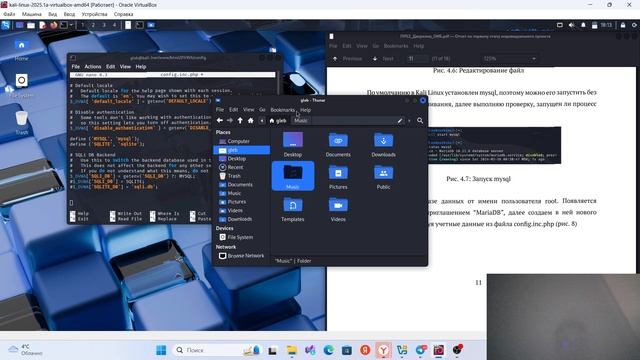Click Previous page in PDF viewer

pos(348,59)
